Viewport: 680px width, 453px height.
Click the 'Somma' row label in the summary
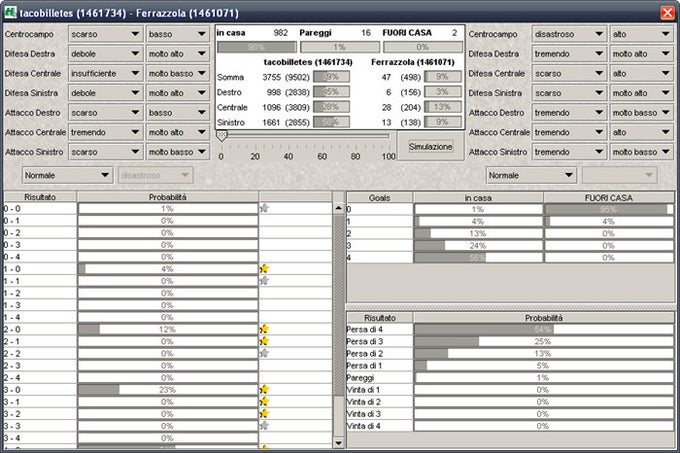coord(230,77)
